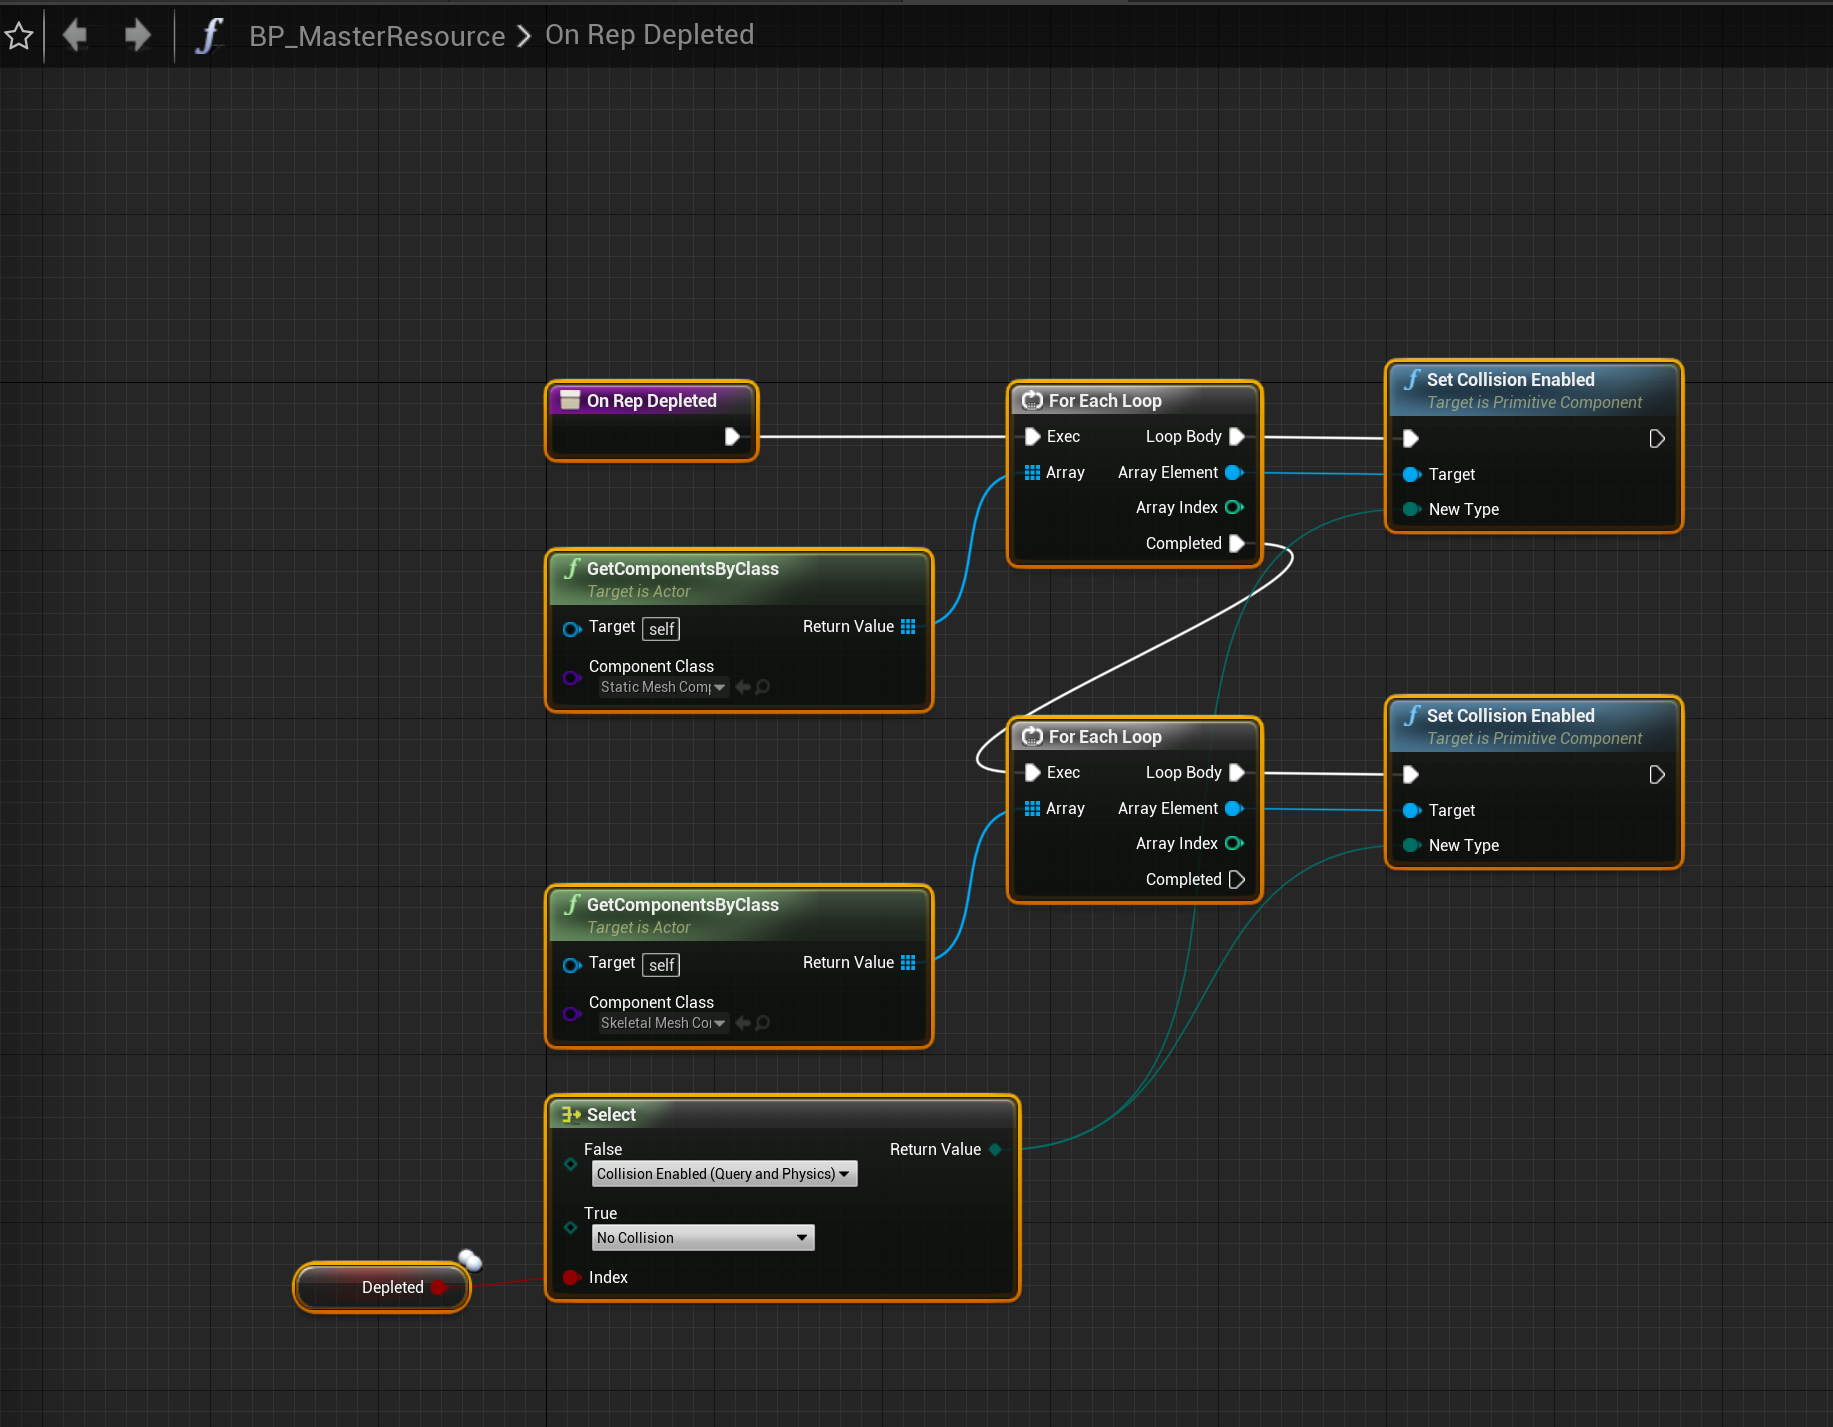Click the On Rep Depleted node icon

coord(570,401)
